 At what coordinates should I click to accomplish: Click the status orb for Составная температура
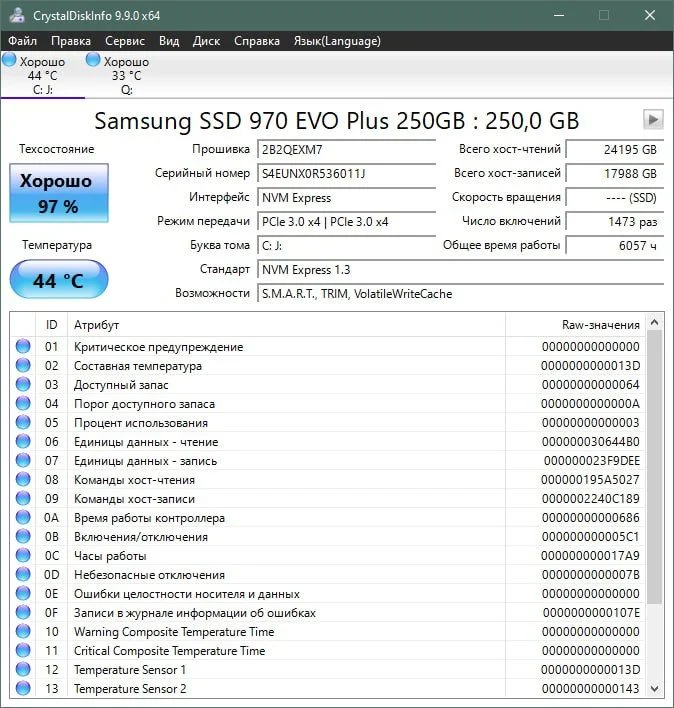[23, 365]
